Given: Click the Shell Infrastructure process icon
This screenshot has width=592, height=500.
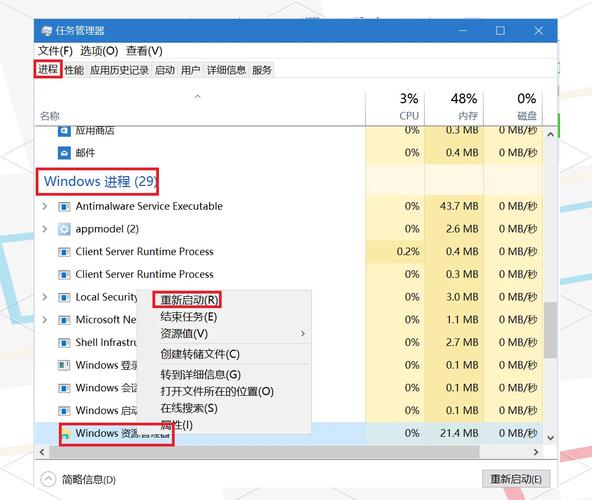Looking at the screenshot, I should [x=64, y=343].
